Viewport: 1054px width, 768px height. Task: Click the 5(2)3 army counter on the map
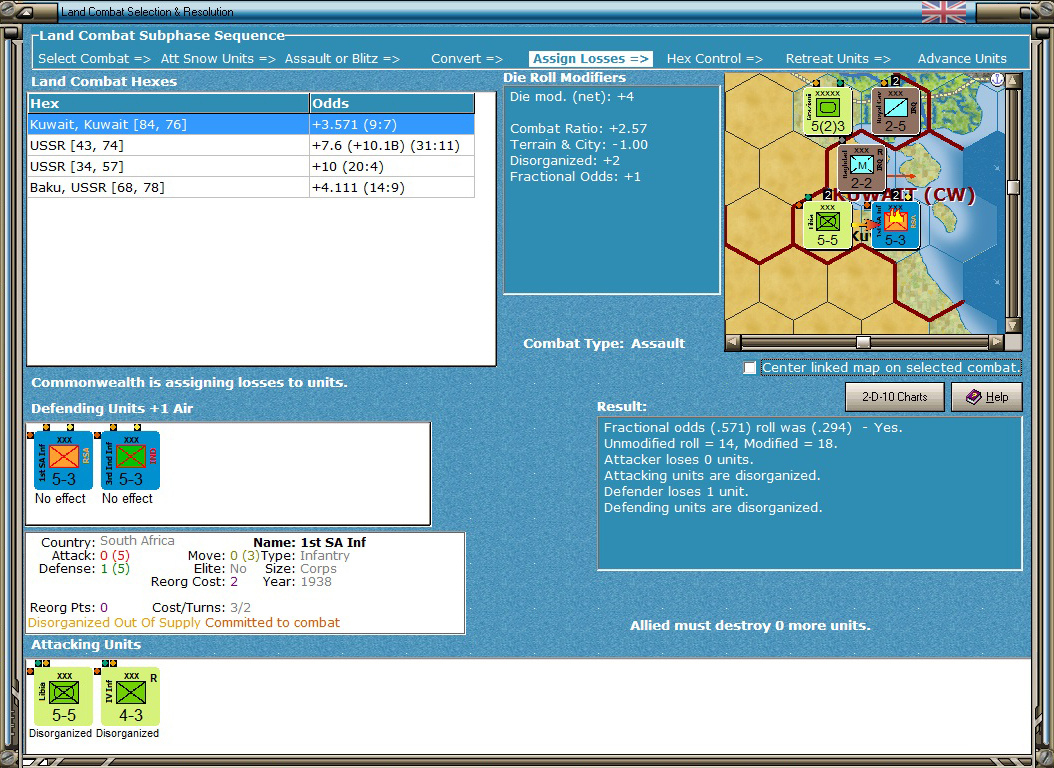pos(827,111)
